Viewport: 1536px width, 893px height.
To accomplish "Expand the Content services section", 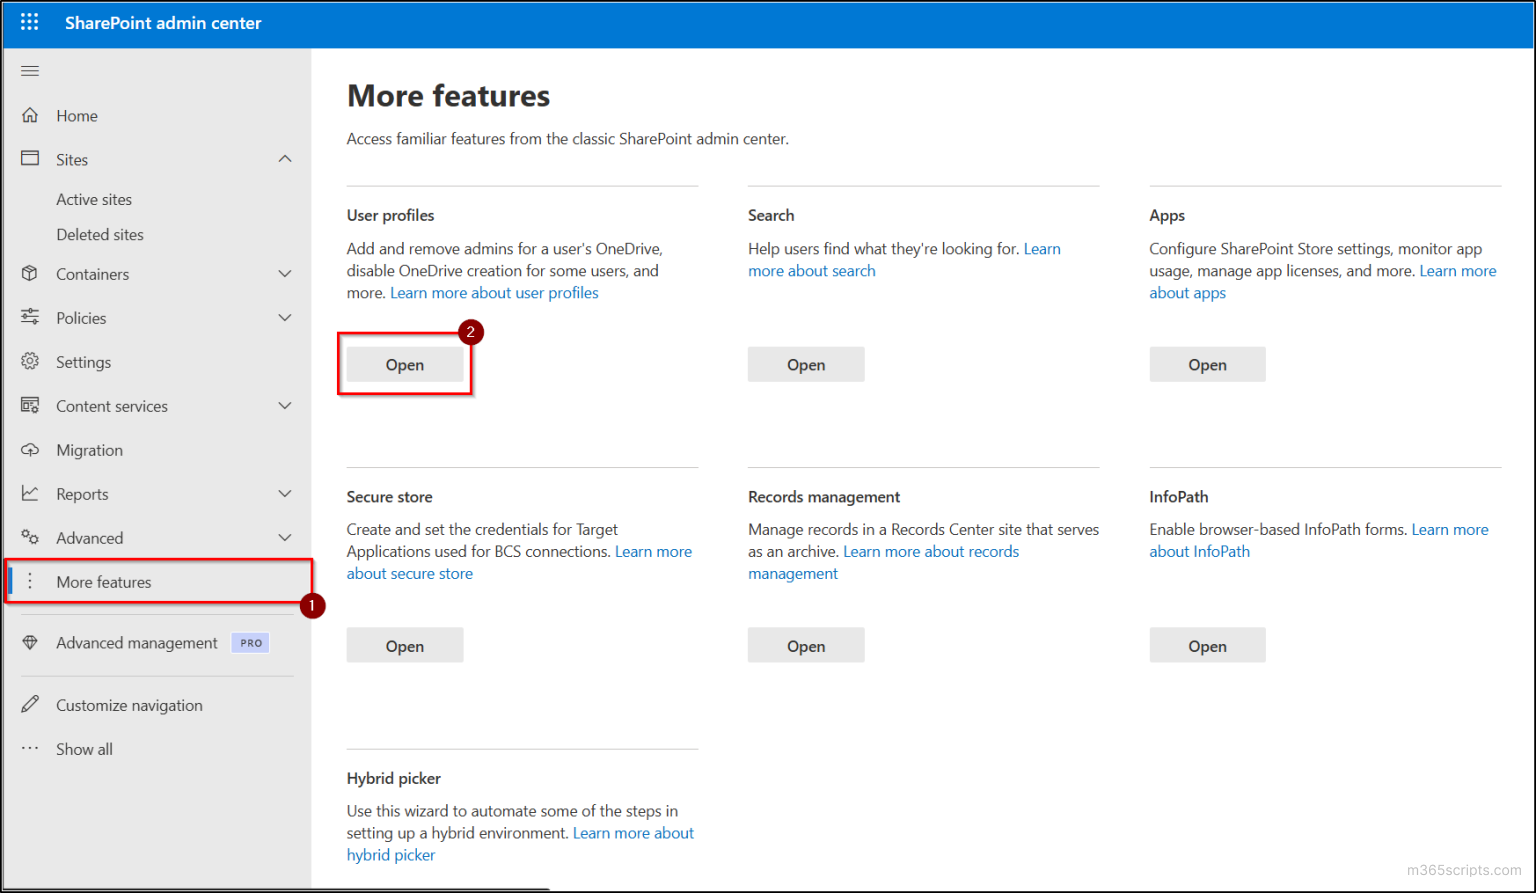I will tap(285, 405).
